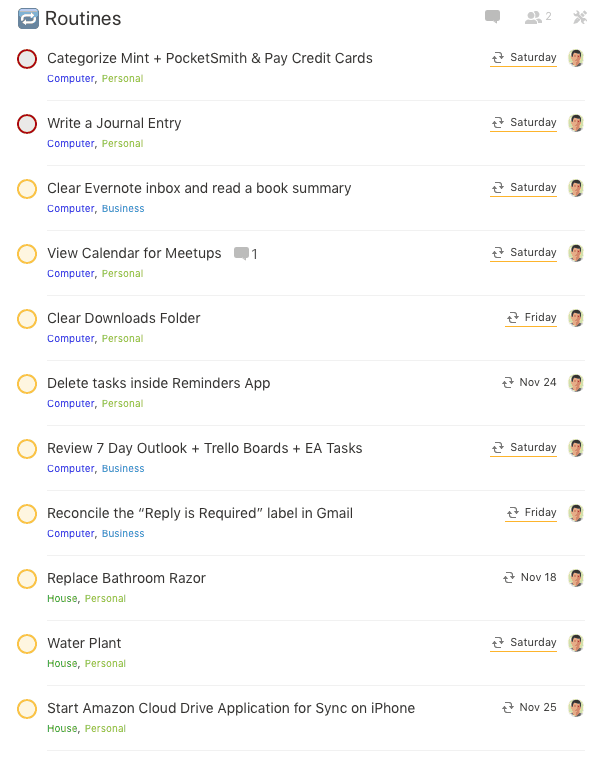
Task: Click the Routines project recurring icon
Action: click(x=28, y=18)
